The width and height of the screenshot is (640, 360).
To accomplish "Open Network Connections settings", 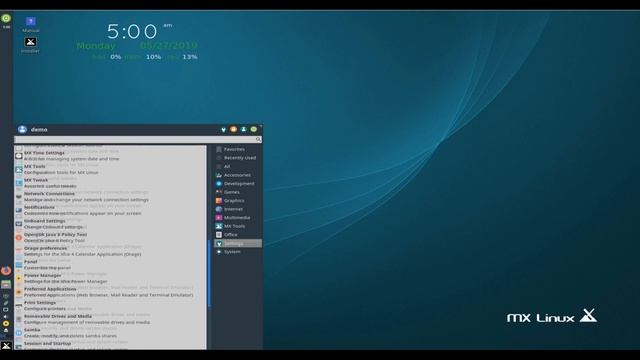I will (110, 197).
